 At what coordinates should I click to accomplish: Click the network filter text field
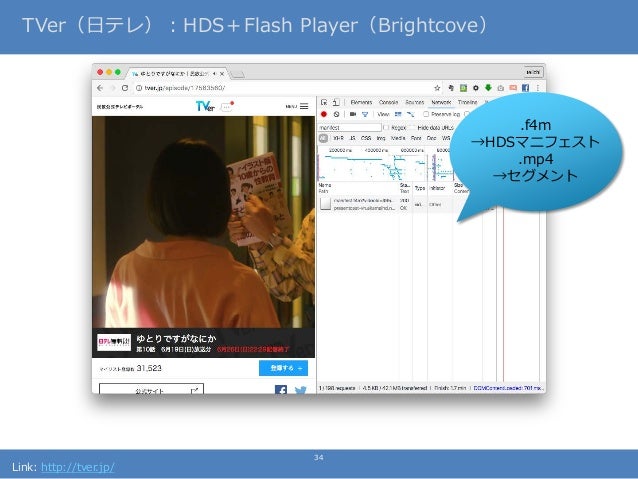coord(349,127)
